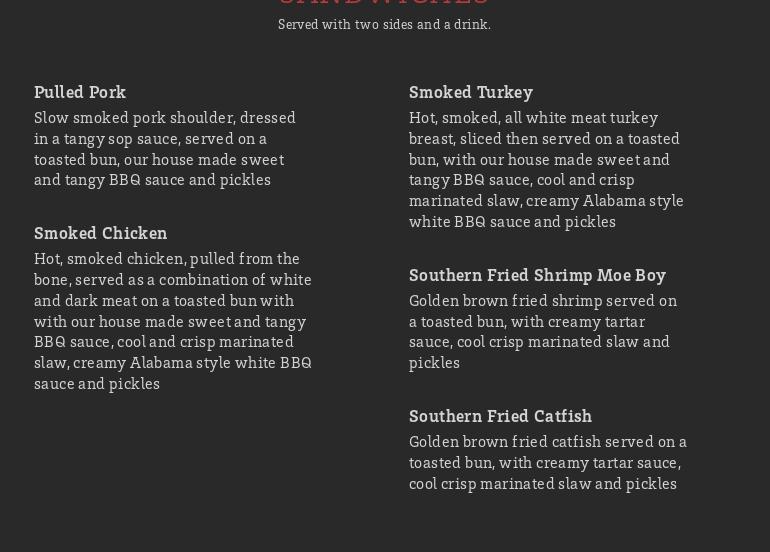The height and width of the screenshot is (552, 770).
Task: Click the Smoked Chicken title
Action: 100,233
